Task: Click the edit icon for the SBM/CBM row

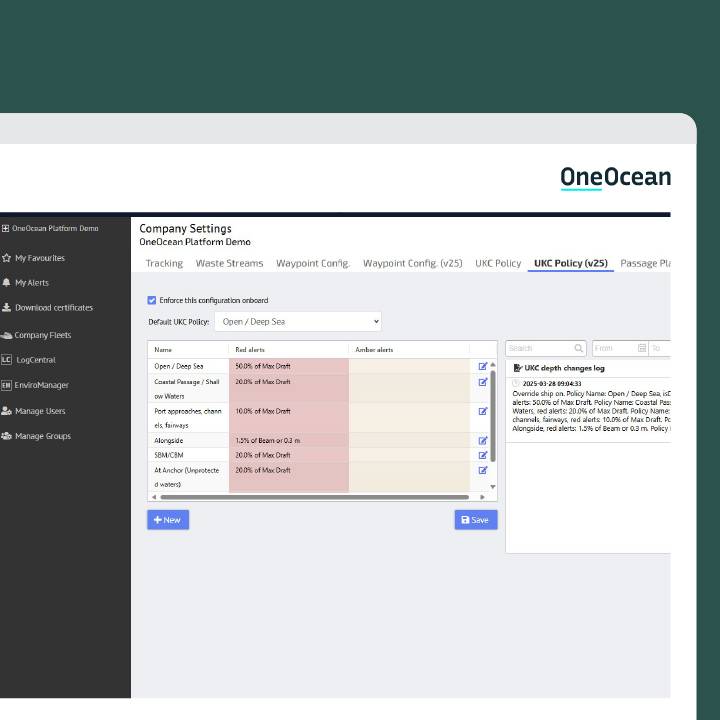Action: [x=483, y=455]
